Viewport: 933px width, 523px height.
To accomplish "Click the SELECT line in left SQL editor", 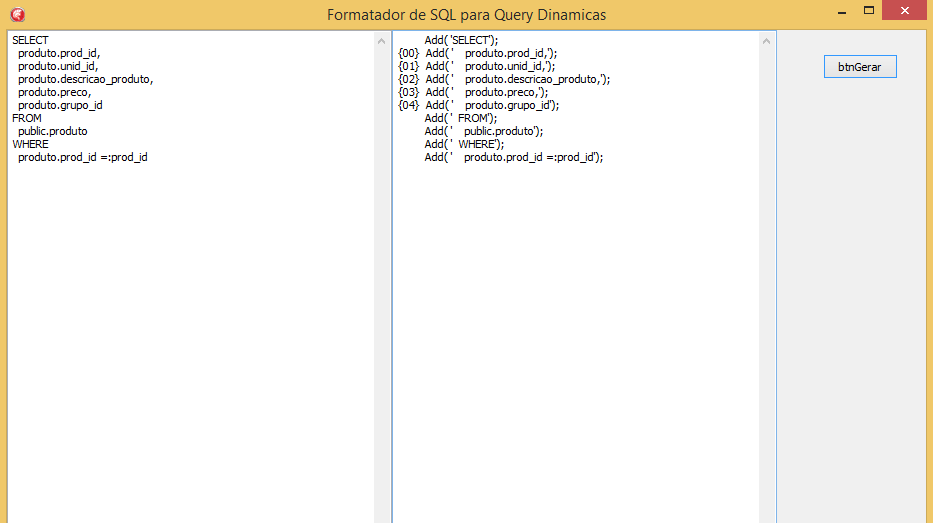I will point(30,40).
